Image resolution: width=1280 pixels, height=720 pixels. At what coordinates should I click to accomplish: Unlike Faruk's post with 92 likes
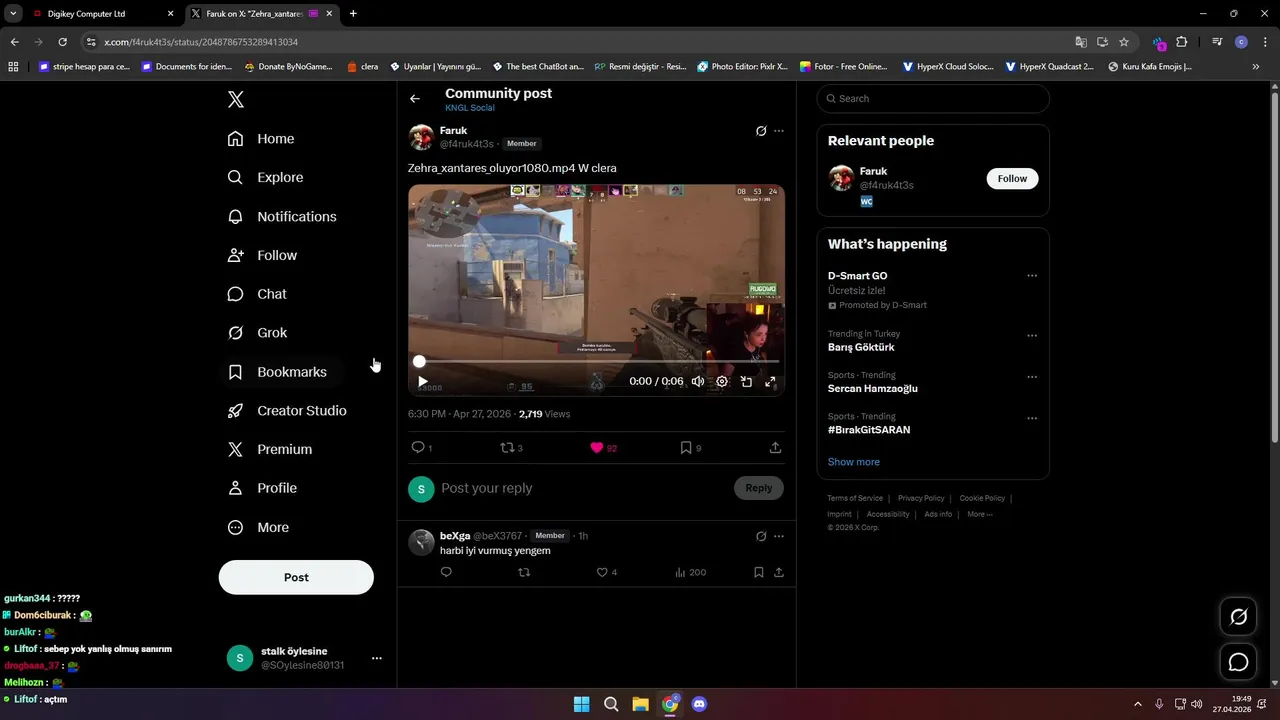(x=597, y=448)
